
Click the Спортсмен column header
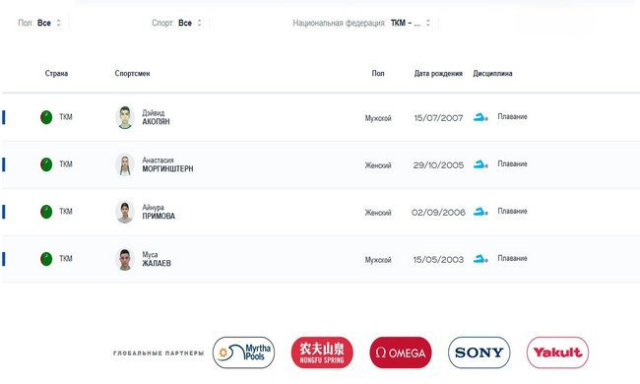click(x=132, y=73)
